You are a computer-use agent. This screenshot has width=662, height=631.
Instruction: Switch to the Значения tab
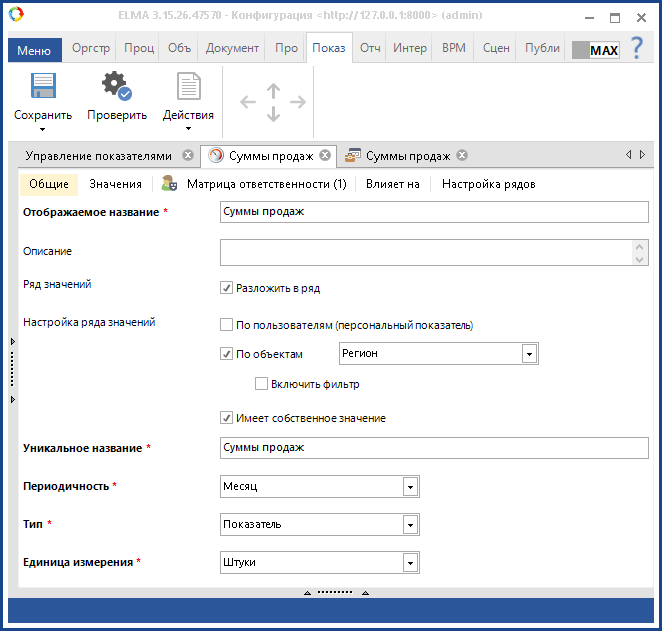(x=115, y=184)
